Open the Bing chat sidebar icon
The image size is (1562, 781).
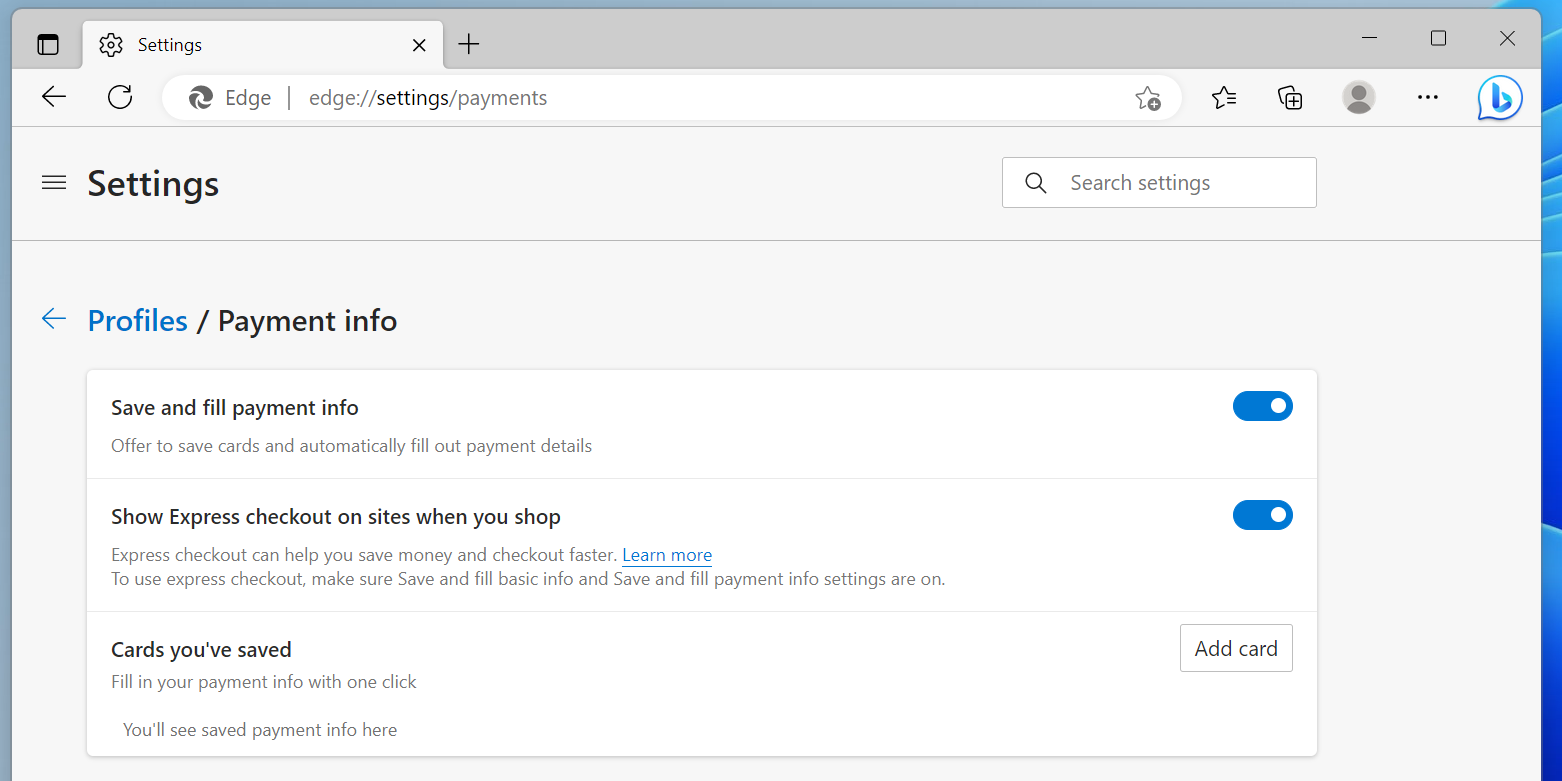click(x=1500, y=98)
